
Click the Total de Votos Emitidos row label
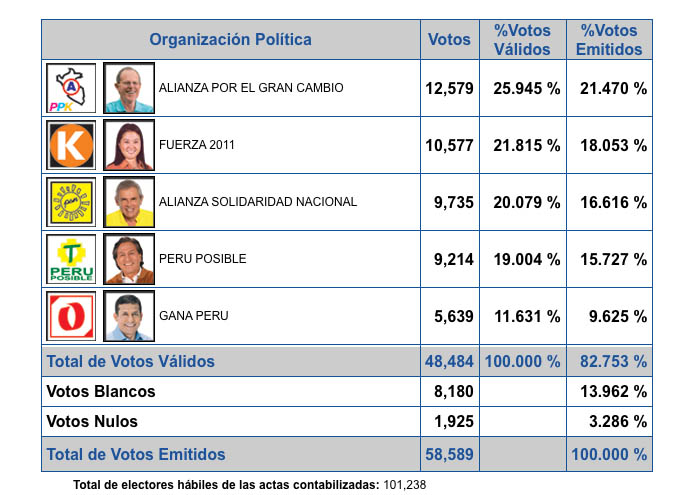coord(136,454)
